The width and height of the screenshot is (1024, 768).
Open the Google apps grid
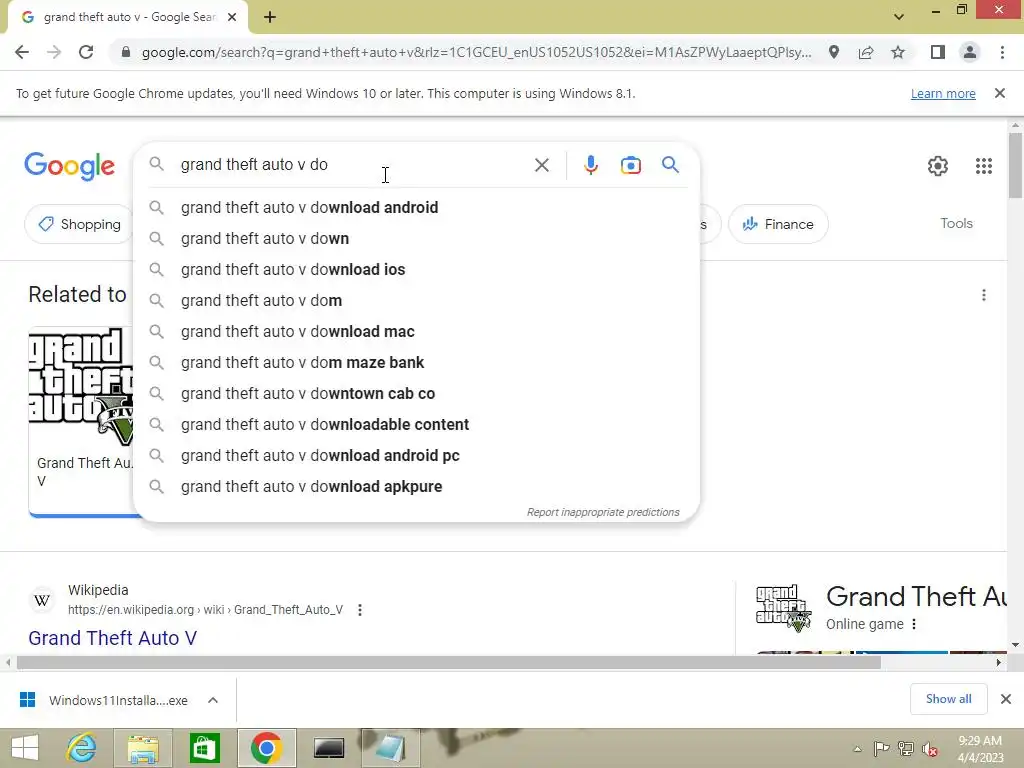984,166
